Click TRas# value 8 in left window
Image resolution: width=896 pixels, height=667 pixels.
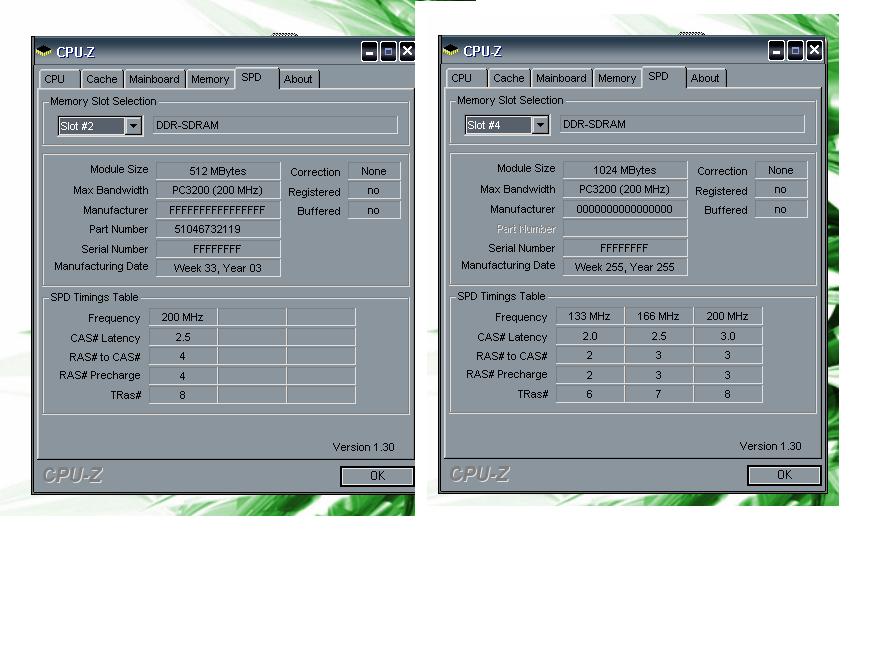182,395
